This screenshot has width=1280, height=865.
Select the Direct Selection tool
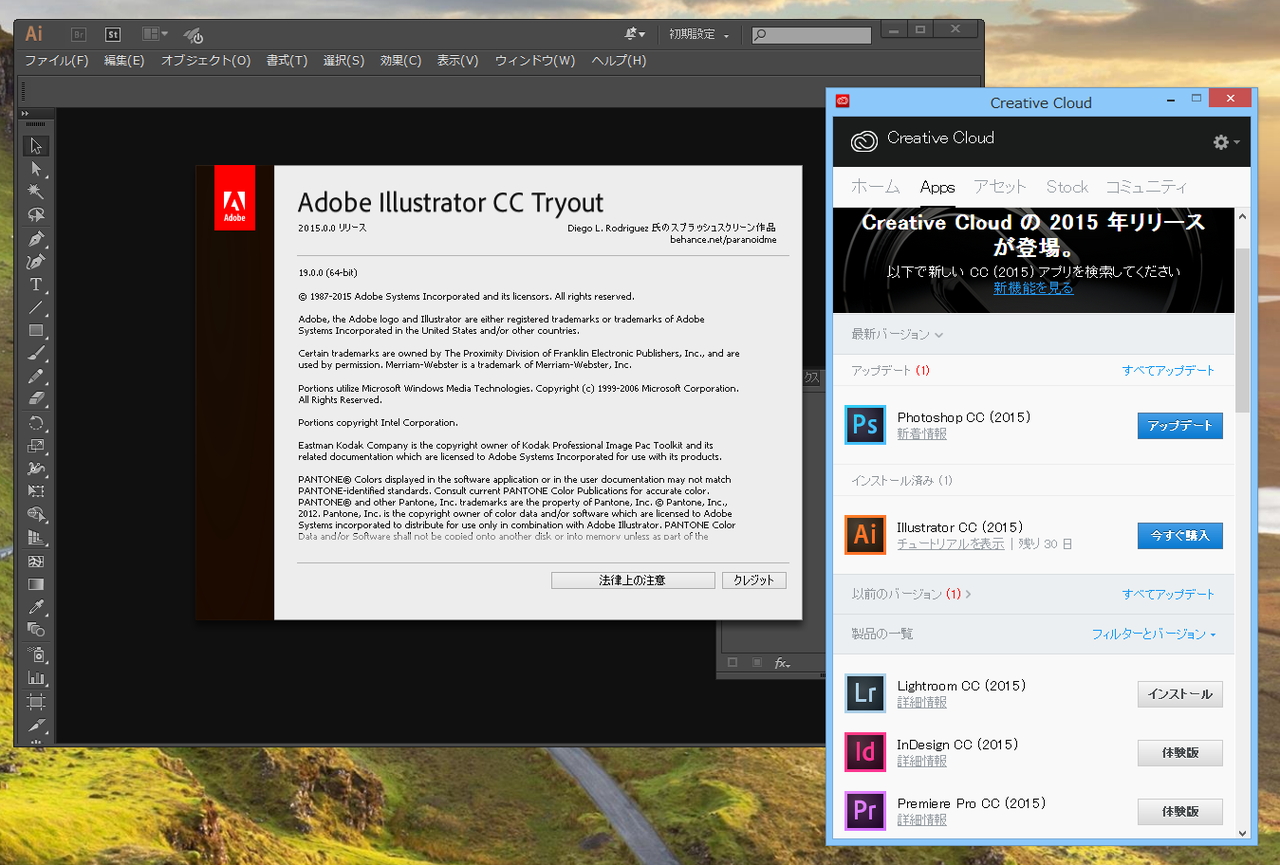tap(36, 169)
